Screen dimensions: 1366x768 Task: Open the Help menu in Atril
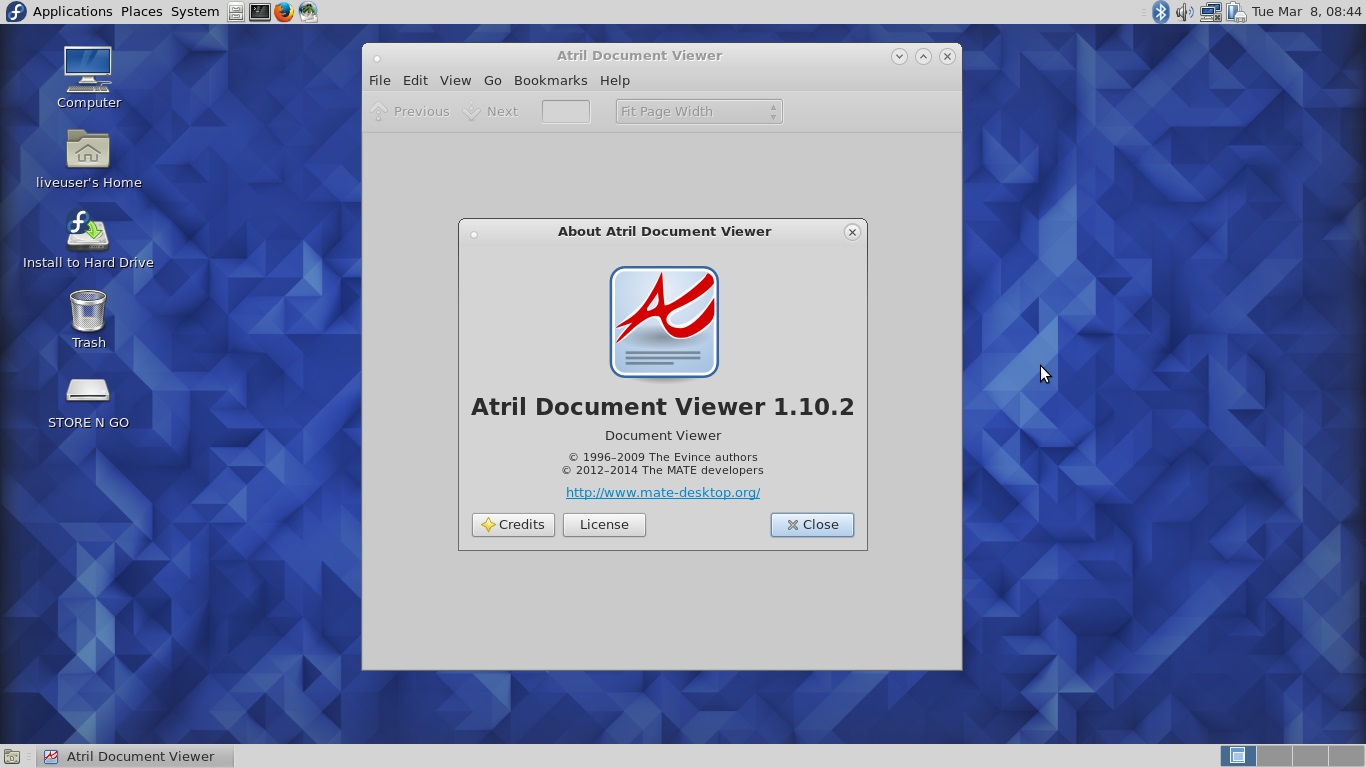point(615,80)
